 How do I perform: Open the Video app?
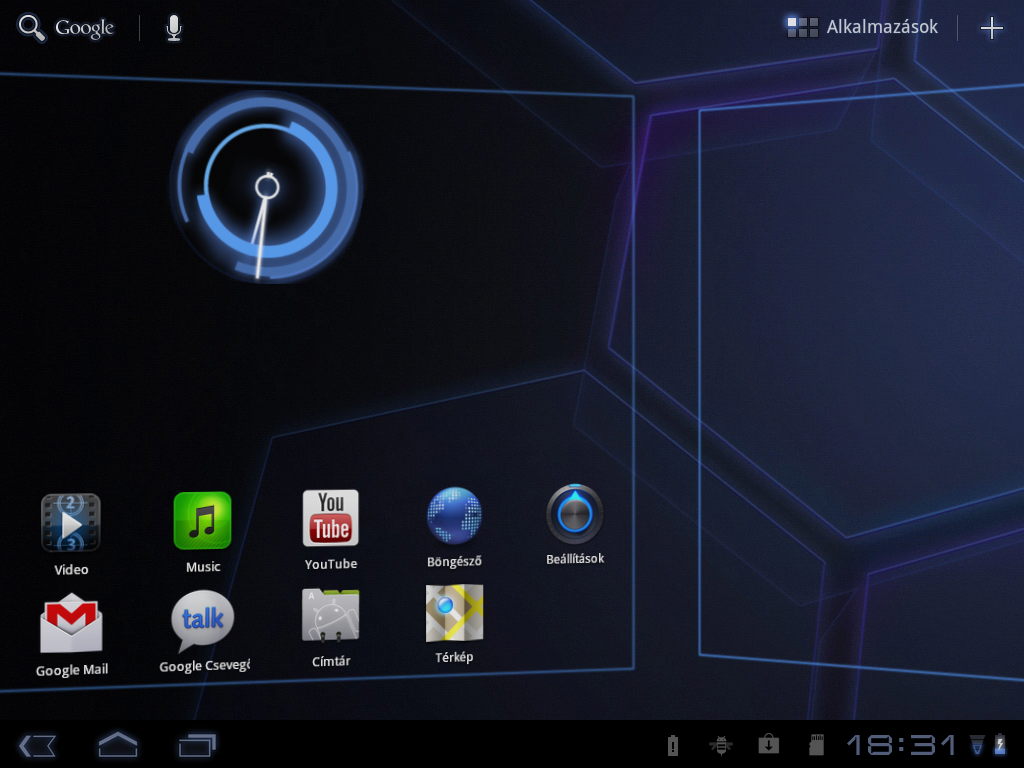[x=71, y=535]
